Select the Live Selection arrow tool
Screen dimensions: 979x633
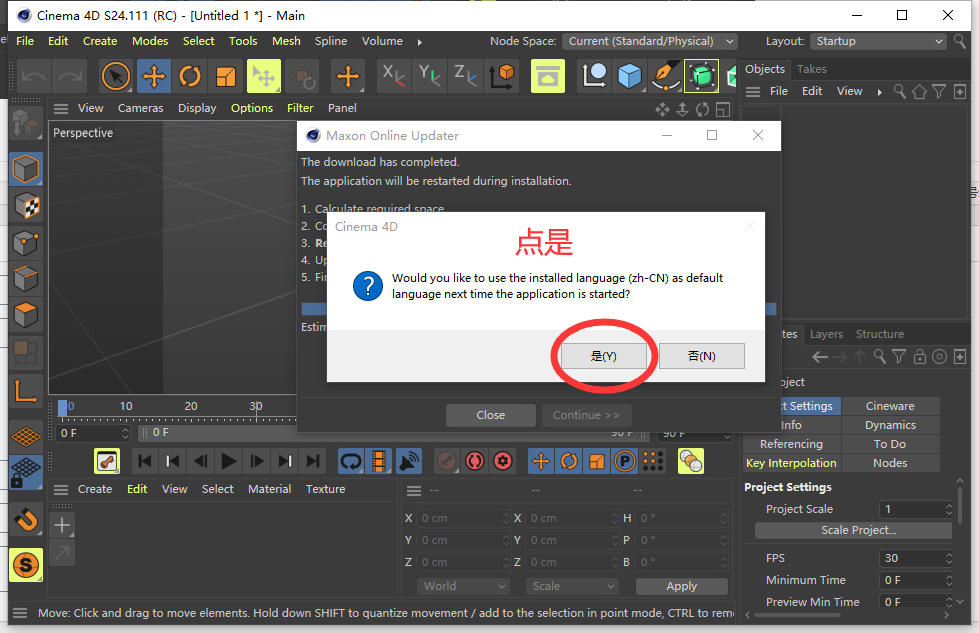tap(116, 77)
